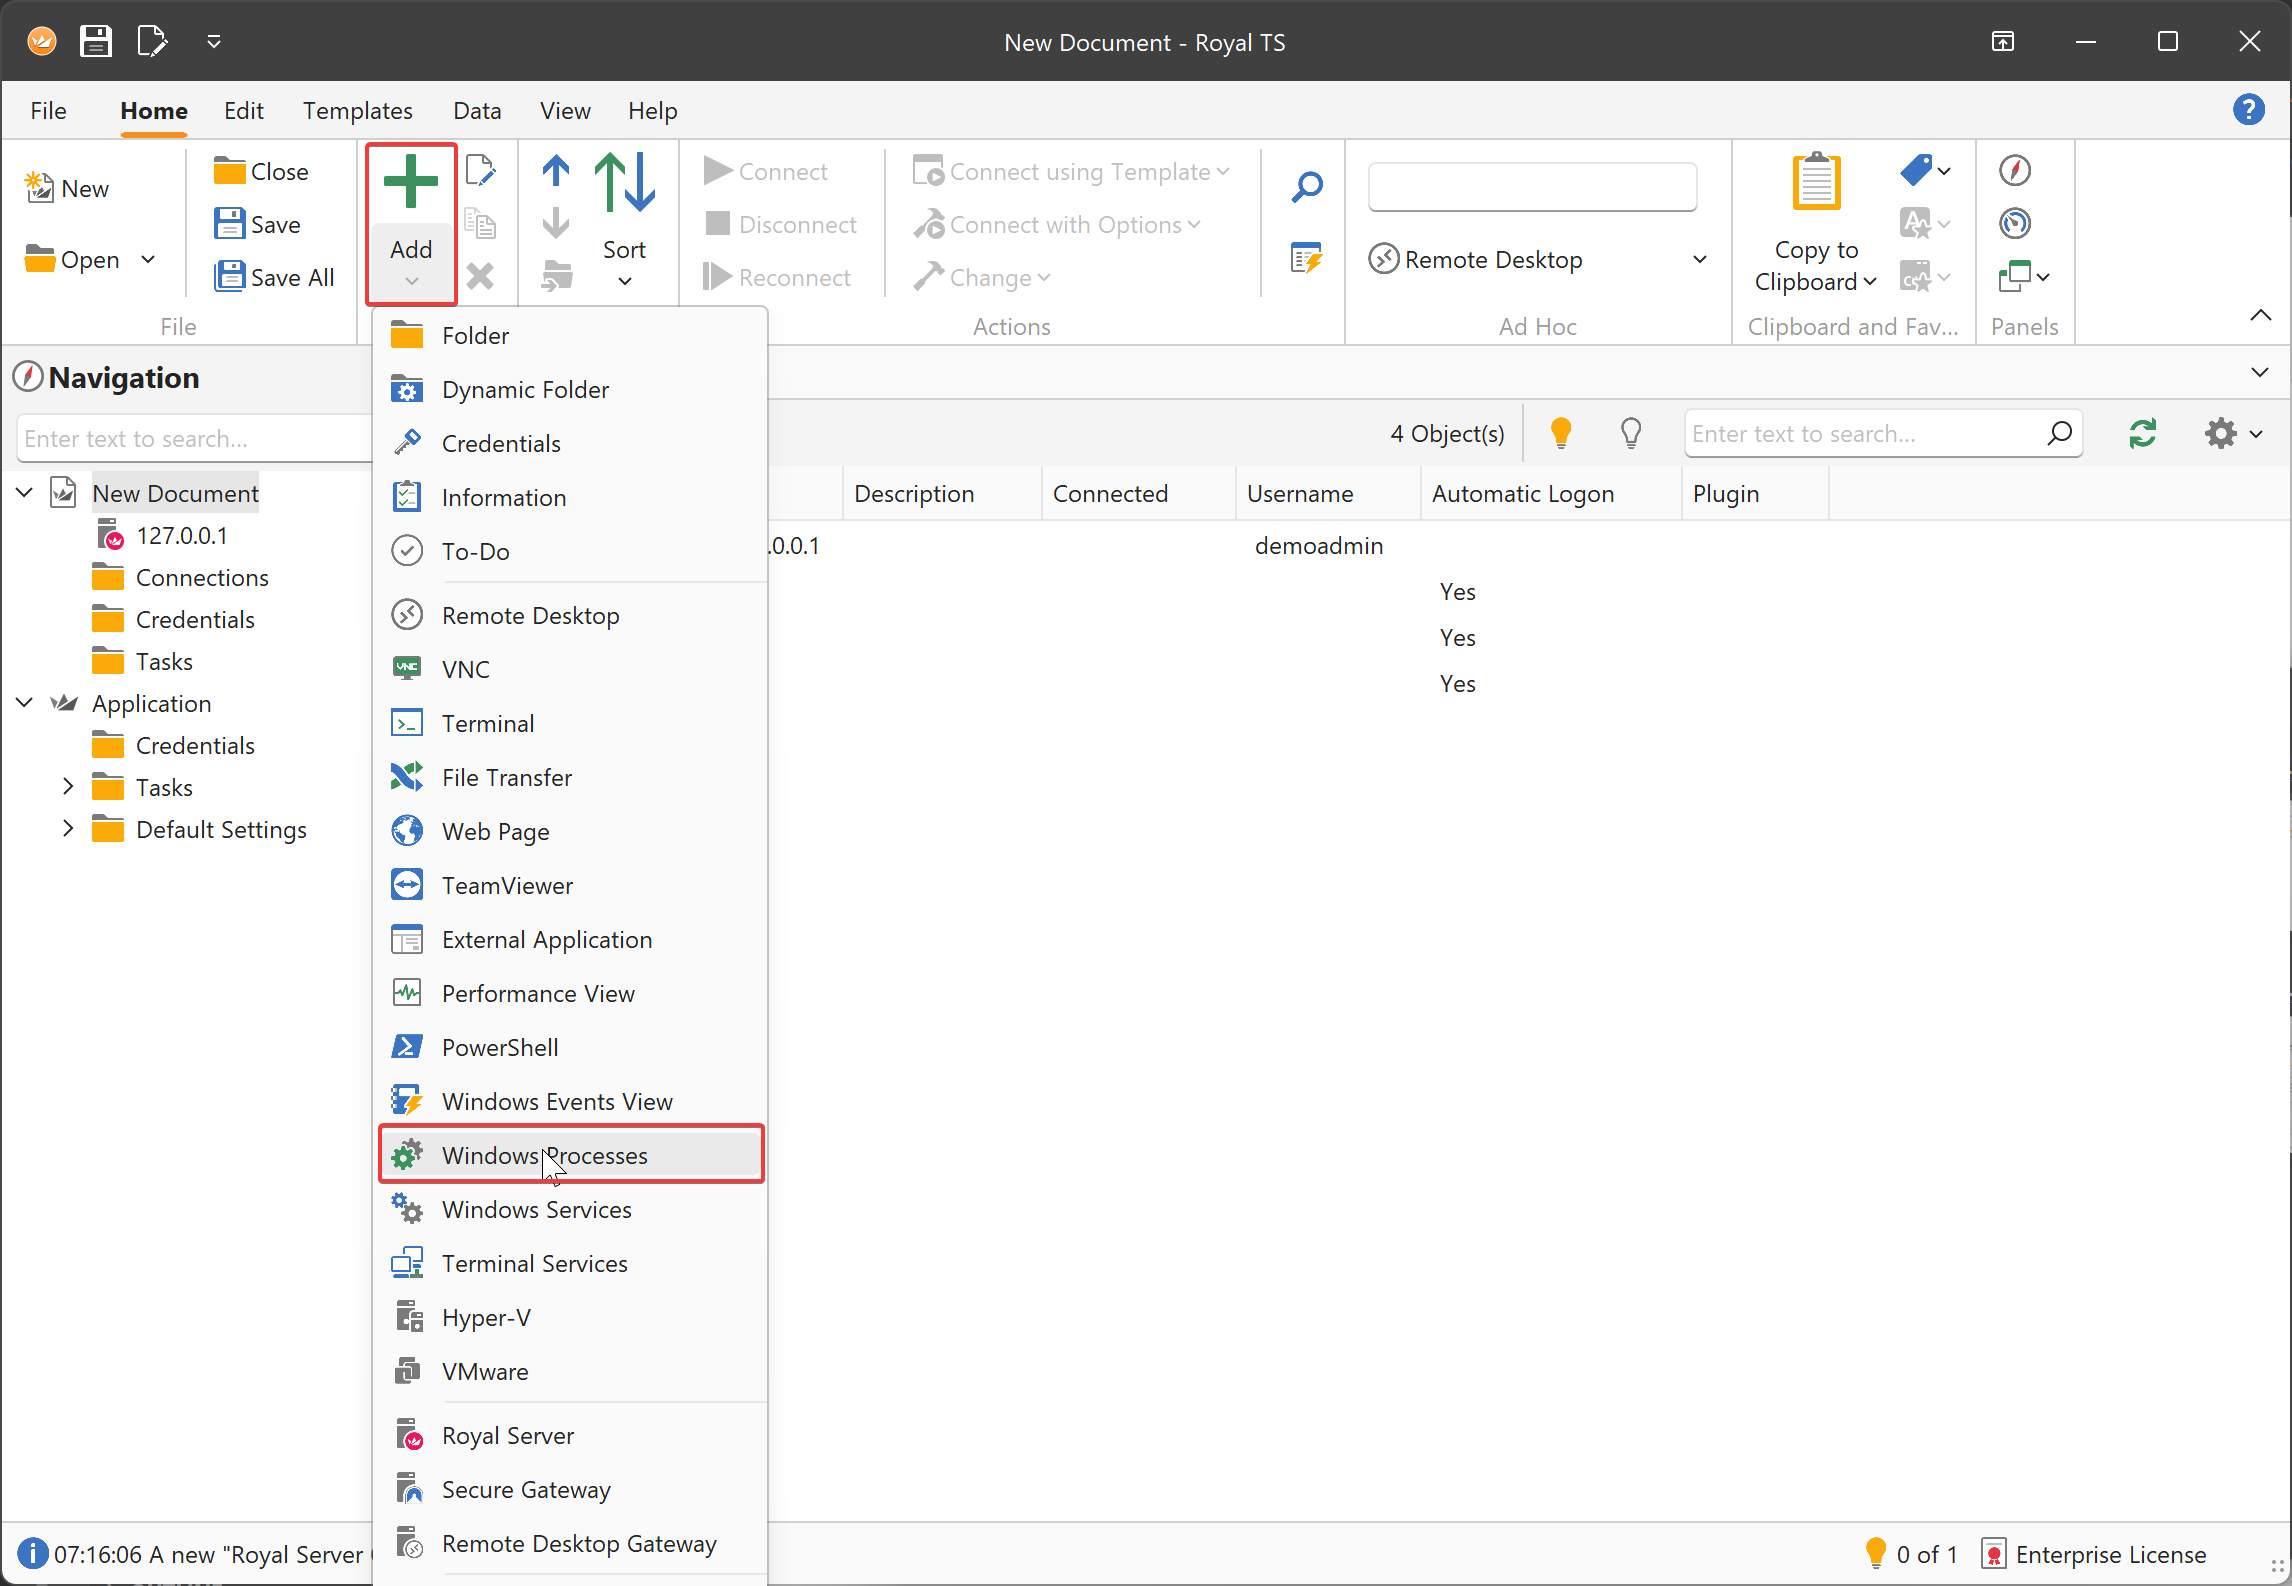Click the Royal Server icon in menu
This screenshot has width=2292, height=1586.
(409, 1435)
